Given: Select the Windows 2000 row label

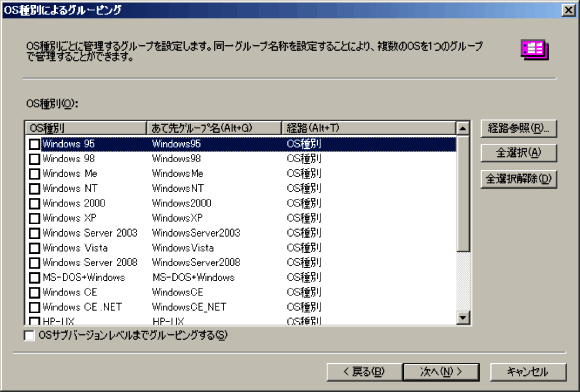Looking at the screenshot, I should 74,203.
